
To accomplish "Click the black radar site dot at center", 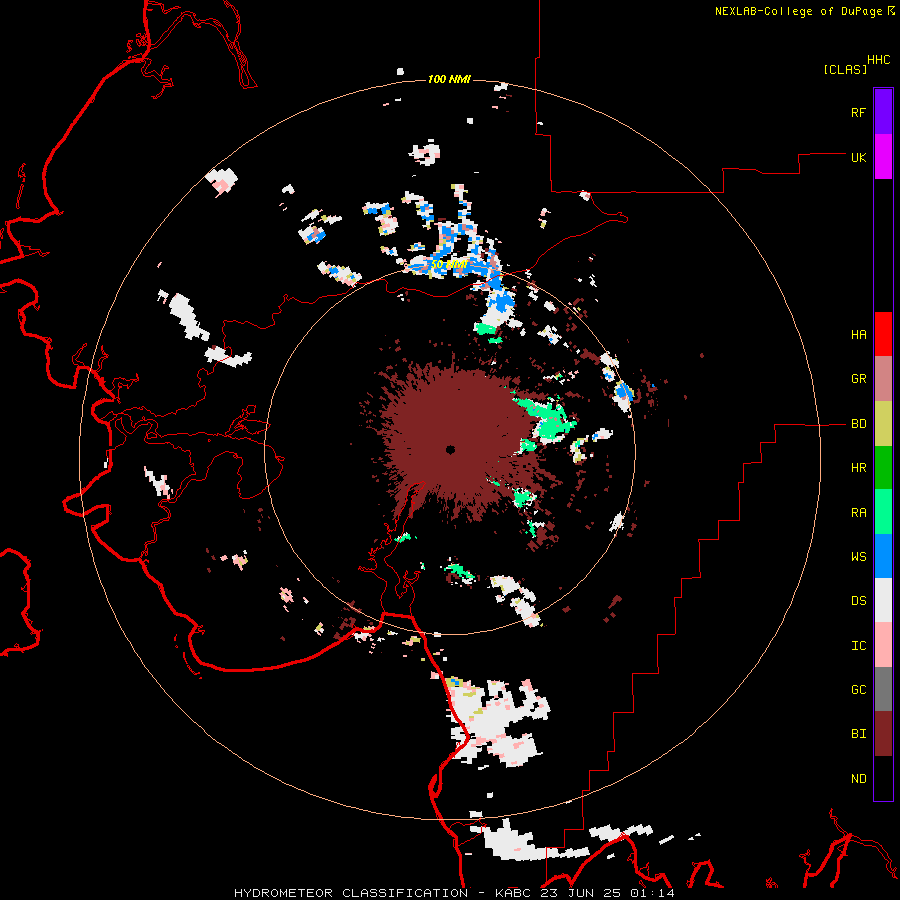I will pos(451,449).
